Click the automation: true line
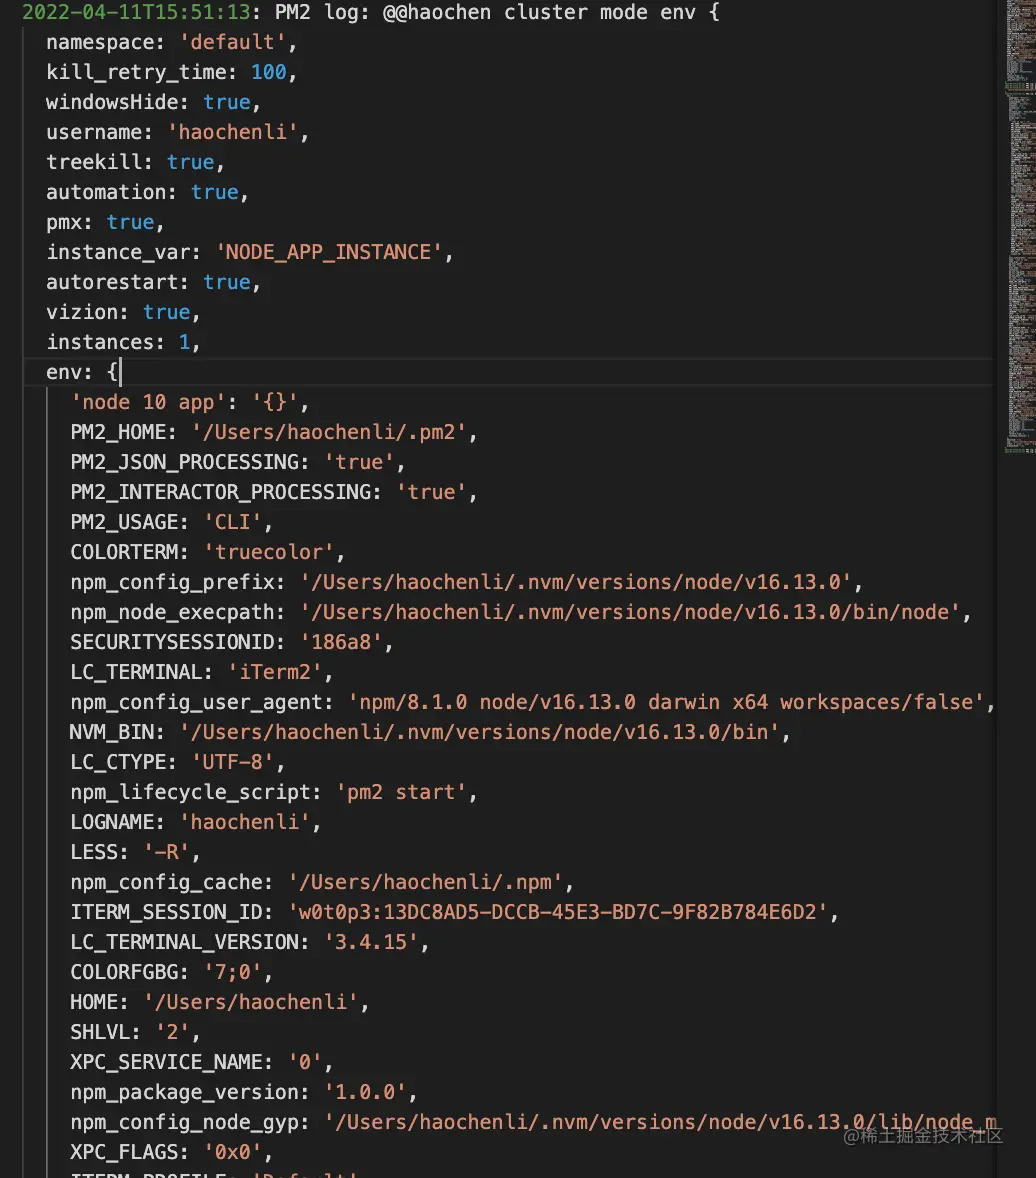 146,192
